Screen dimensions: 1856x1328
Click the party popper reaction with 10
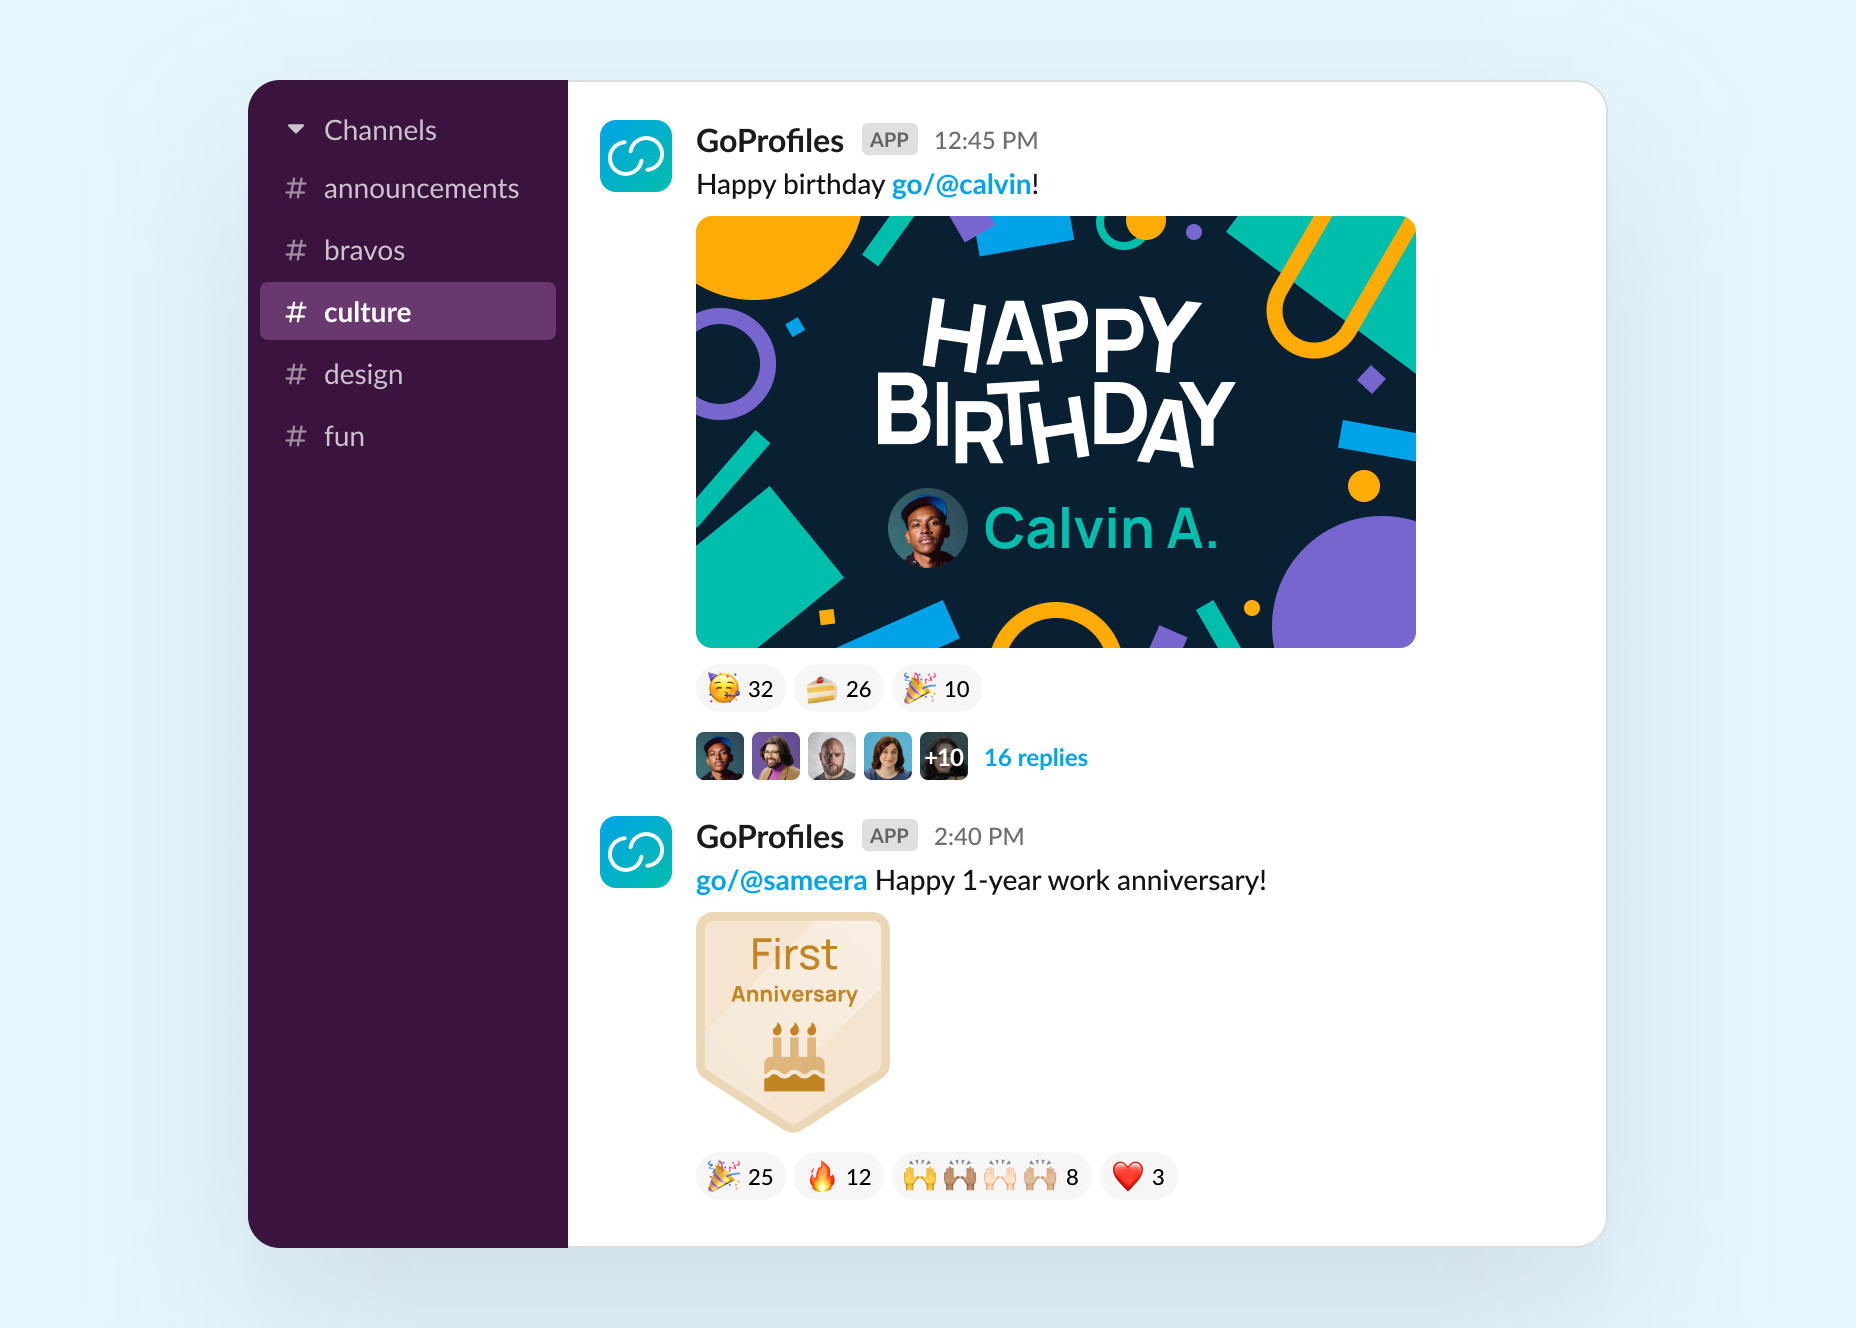(937, 688)
